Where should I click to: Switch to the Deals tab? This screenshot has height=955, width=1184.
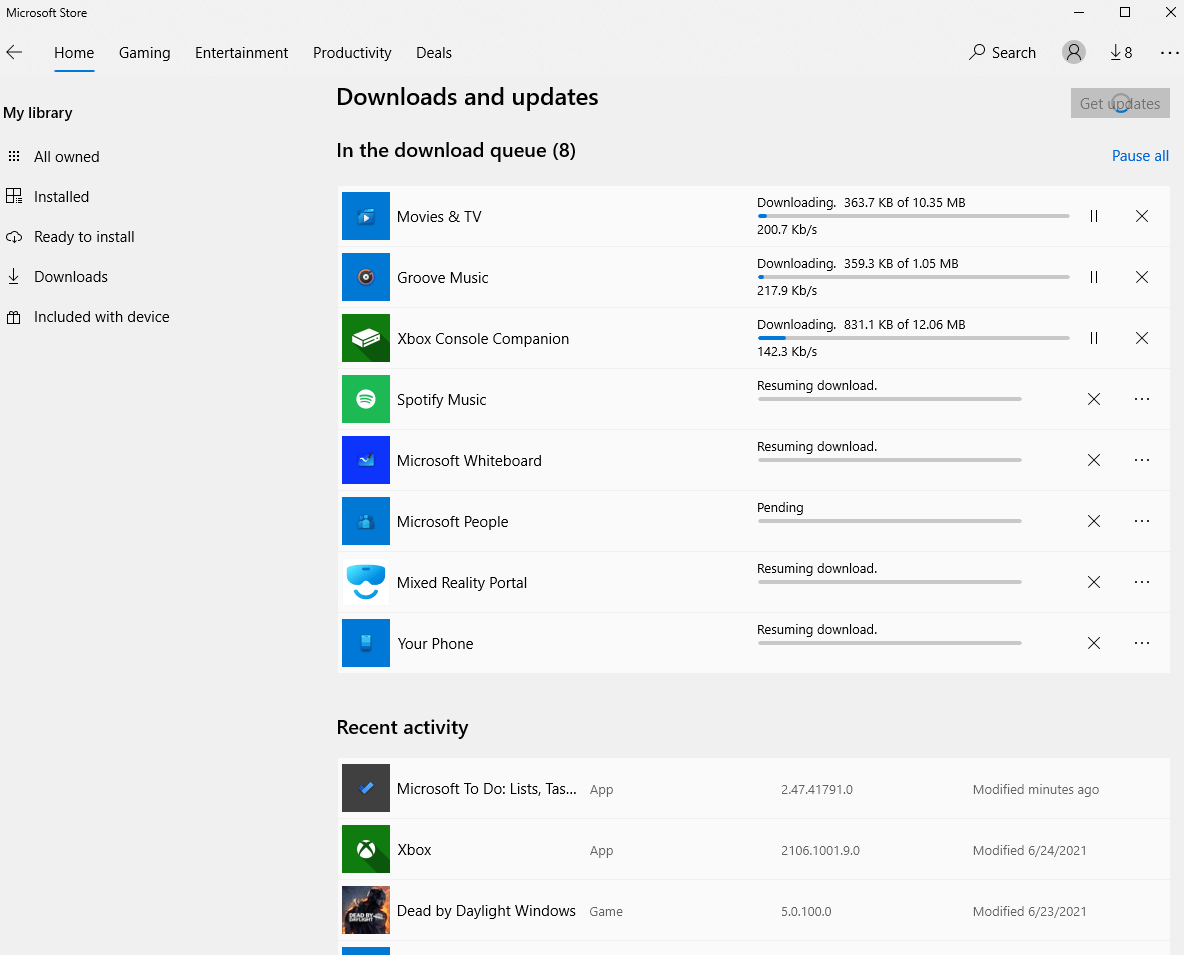coord(433,53)
